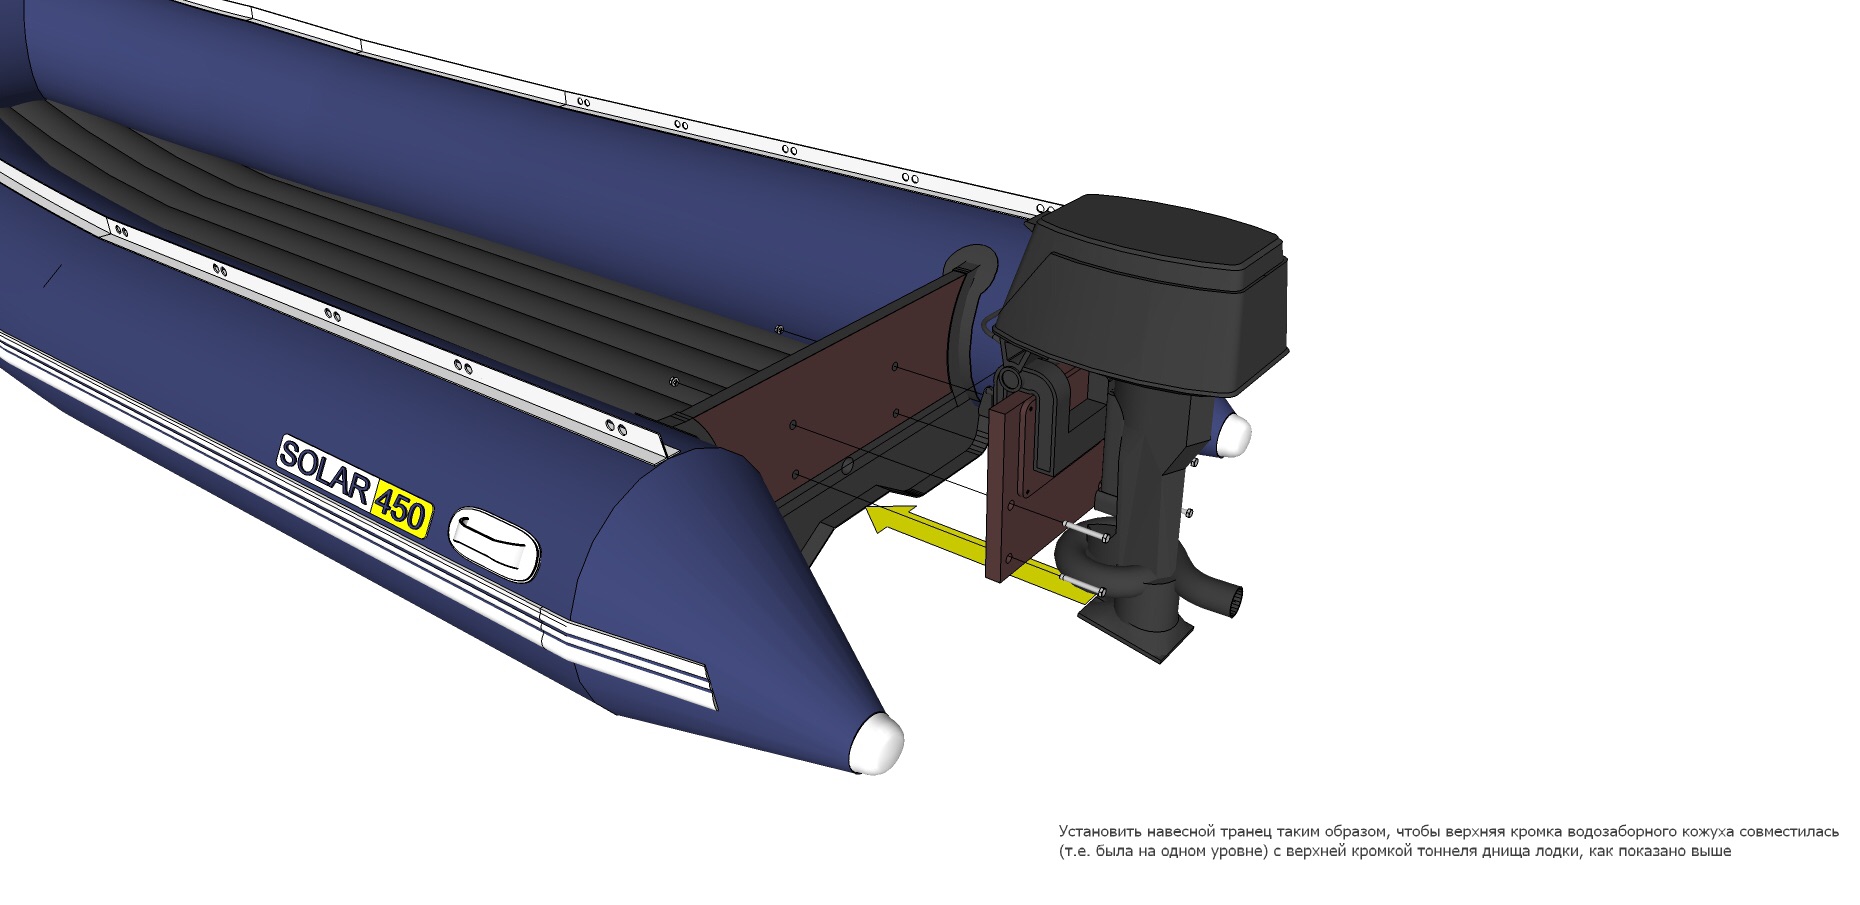Select caption line starting with "Установить навесной транец"
The height and width of the screenshot is (905, 1860).
pos(1448,831)
